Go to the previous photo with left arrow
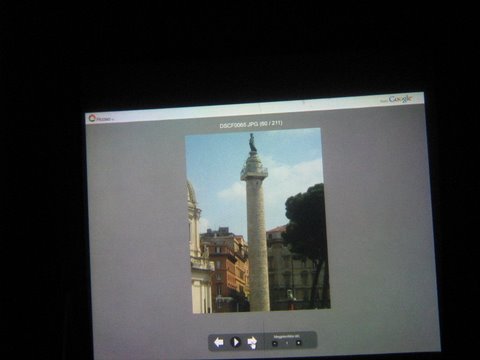480x360 pixels. pyautogui.click(x=219, y=342)
